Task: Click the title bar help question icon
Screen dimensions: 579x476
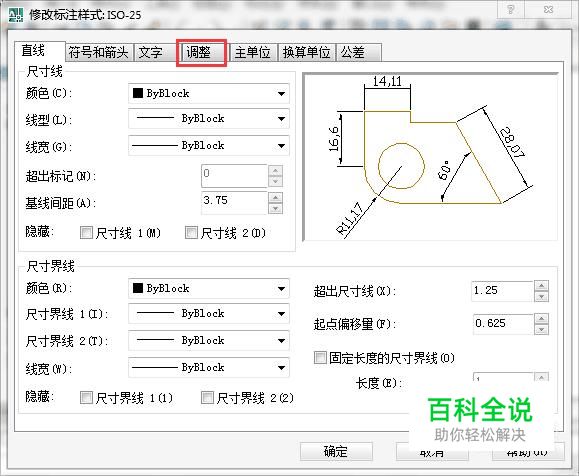Action: (511, 9)
